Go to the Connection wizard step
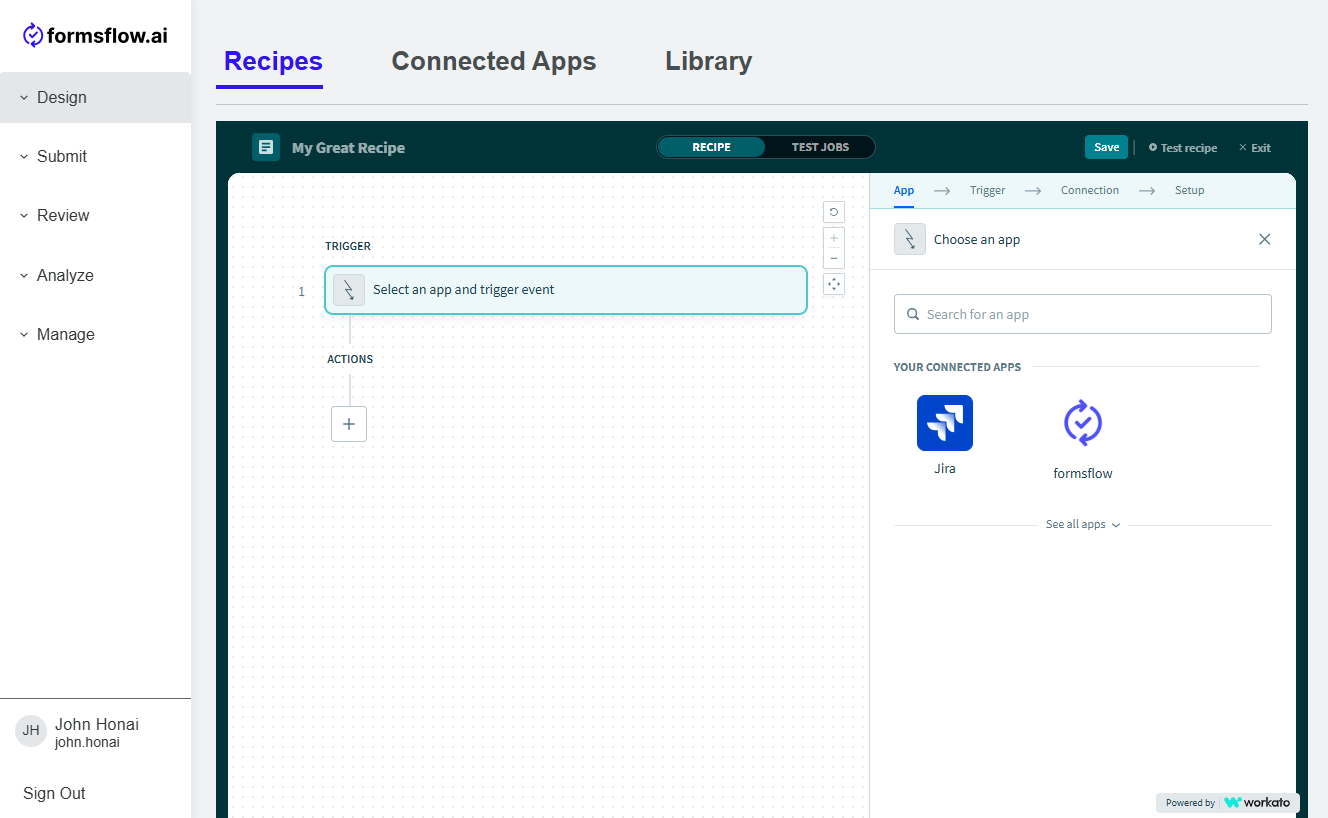The image size is (1328, 818). click(1090, 190)
